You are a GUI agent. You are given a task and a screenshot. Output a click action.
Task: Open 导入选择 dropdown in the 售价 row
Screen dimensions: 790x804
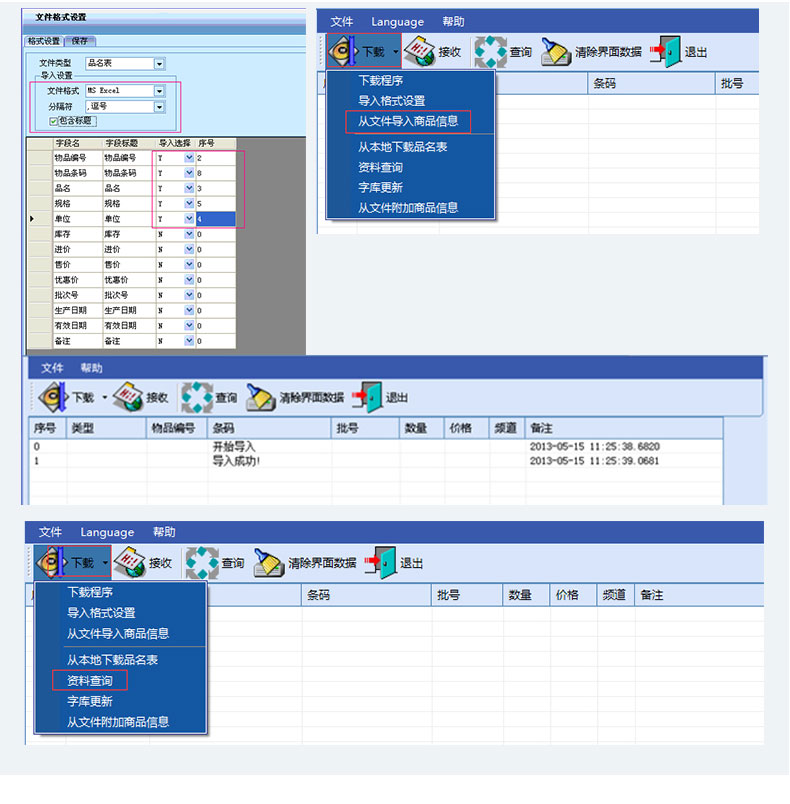point(189,265)
